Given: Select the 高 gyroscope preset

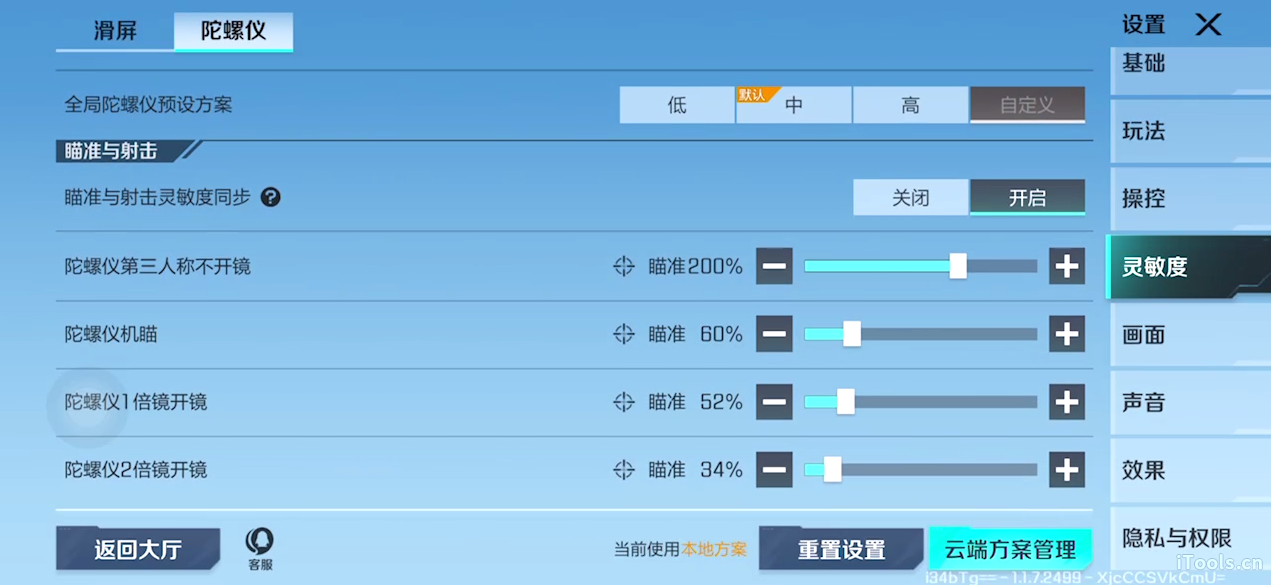Looking at the screenshot, I should tap(910, 105).
